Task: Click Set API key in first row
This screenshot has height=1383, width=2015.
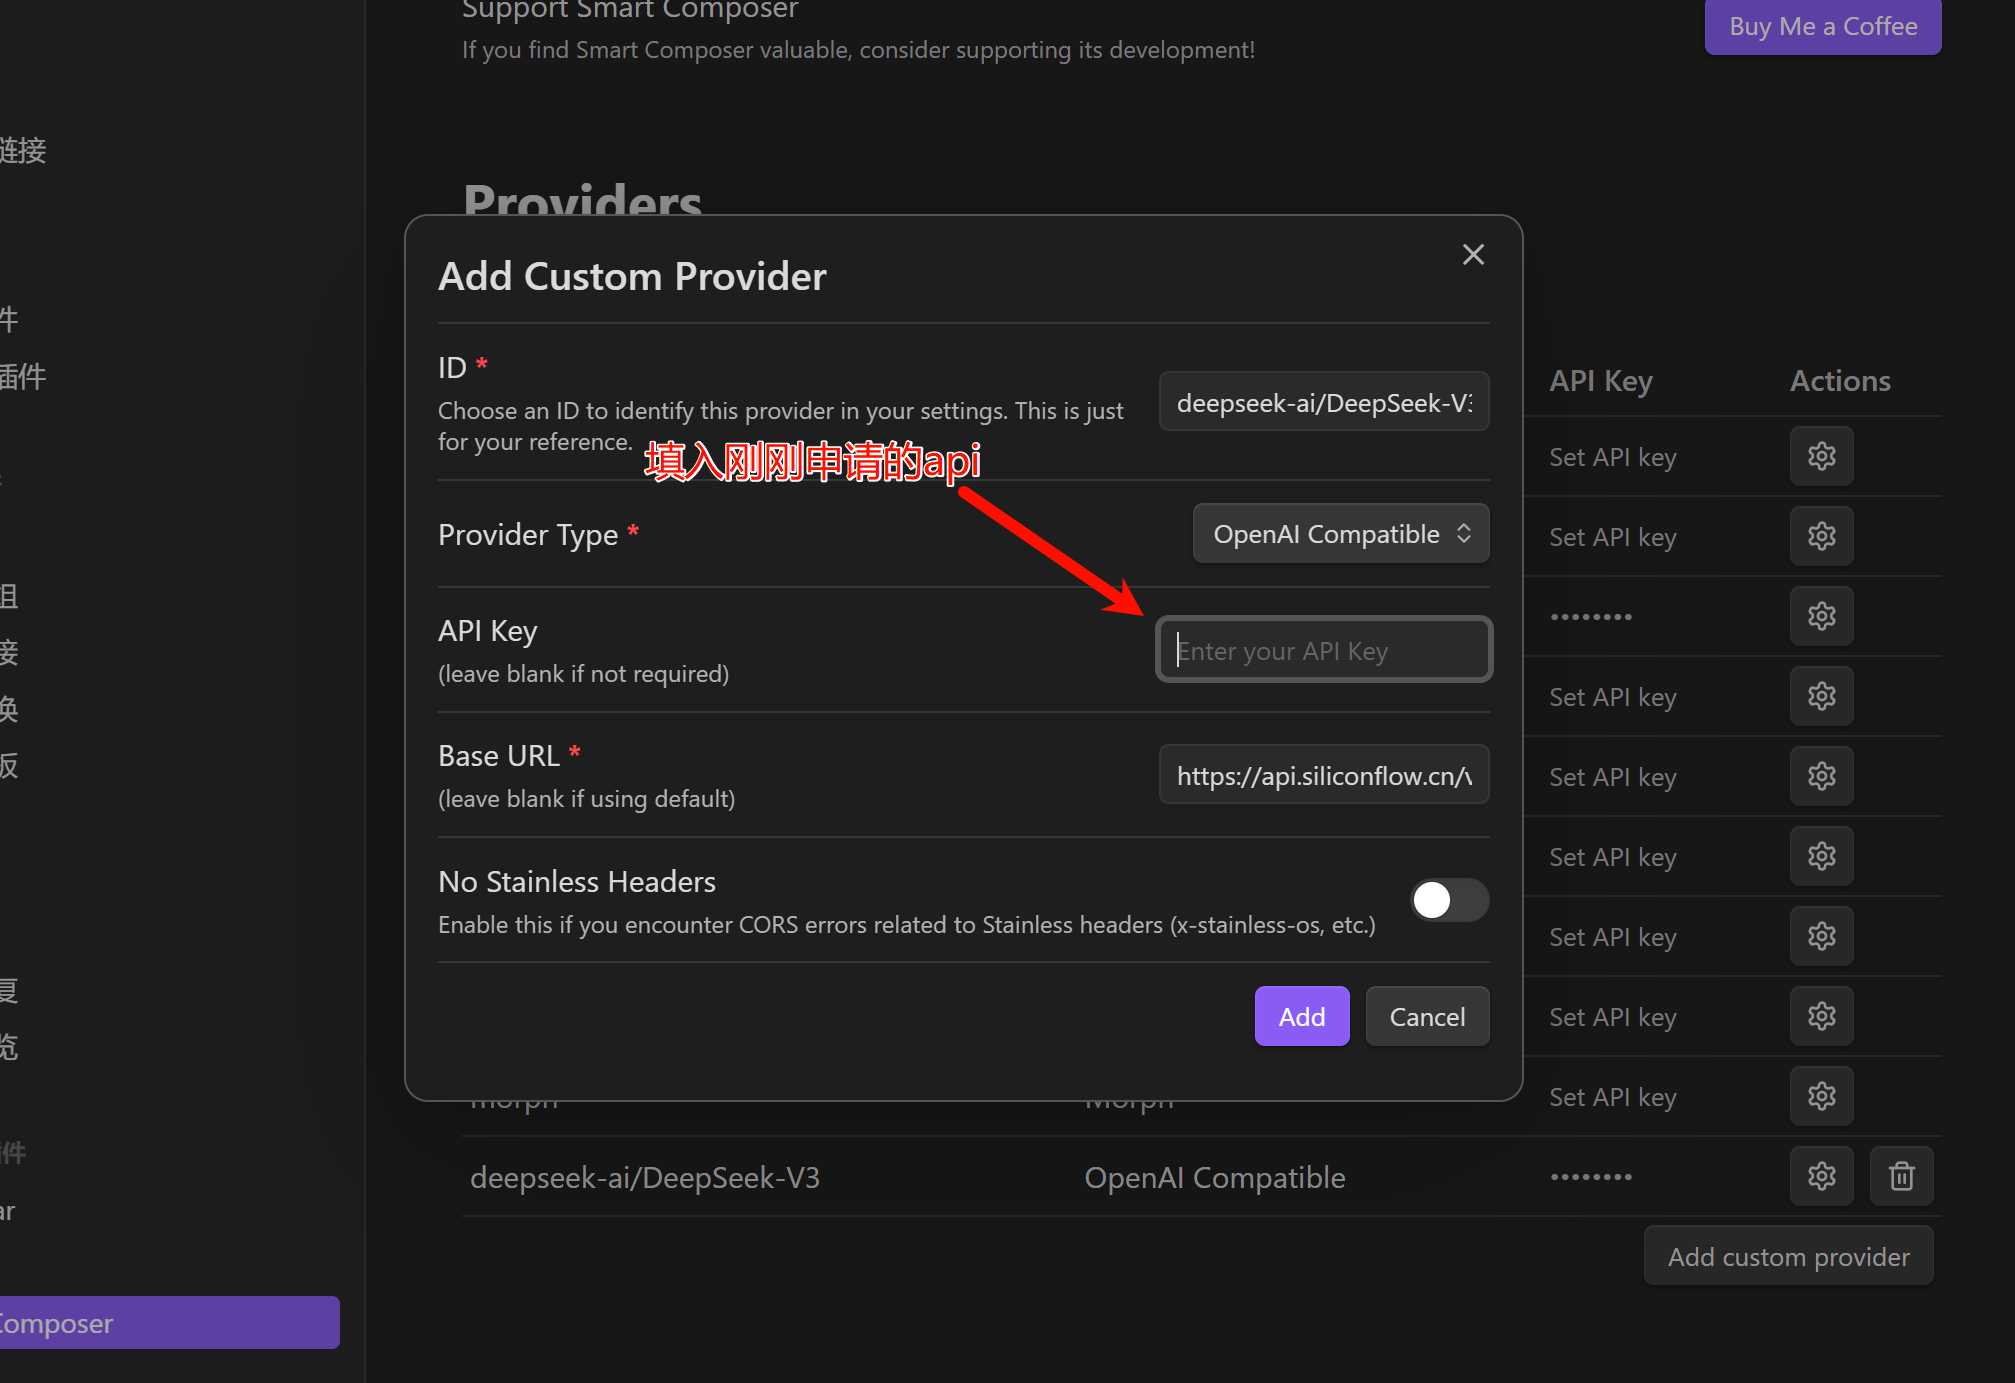Action: click(1612, 457)
